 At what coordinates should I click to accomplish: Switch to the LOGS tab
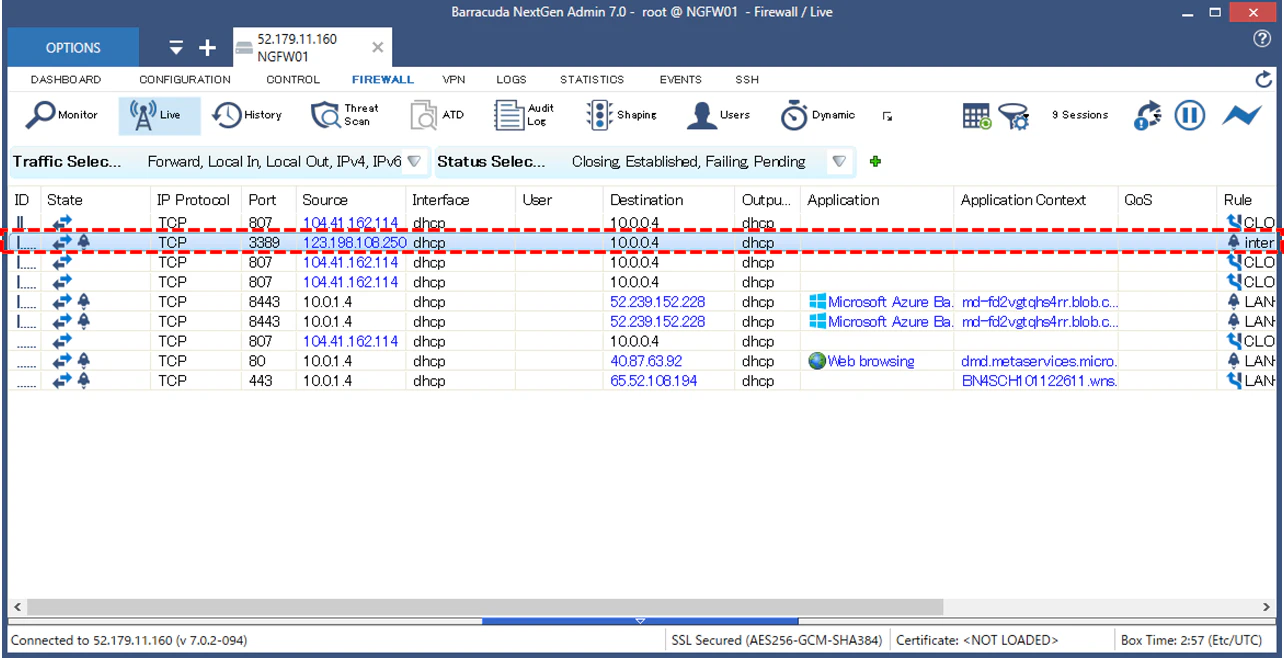click(x=511, y=80)
